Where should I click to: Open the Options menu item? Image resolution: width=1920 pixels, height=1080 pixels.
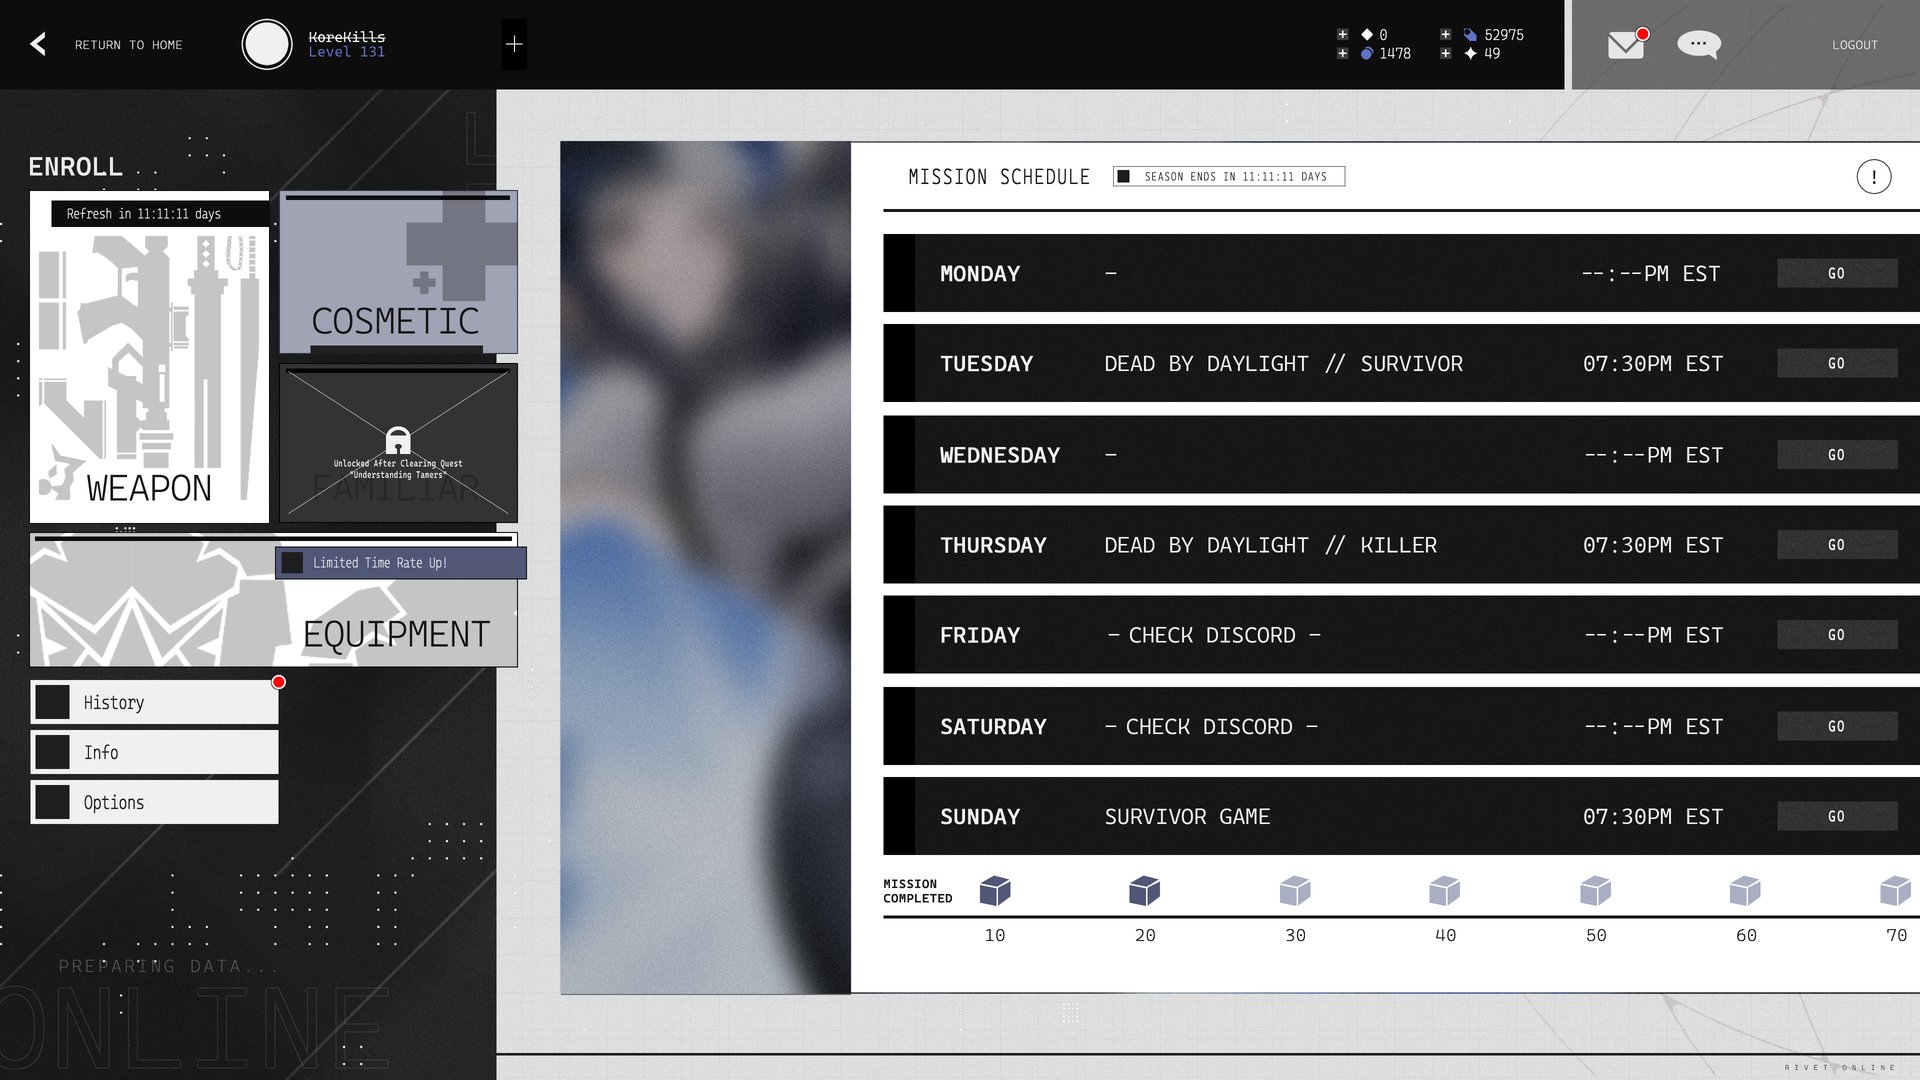[154, 802]
